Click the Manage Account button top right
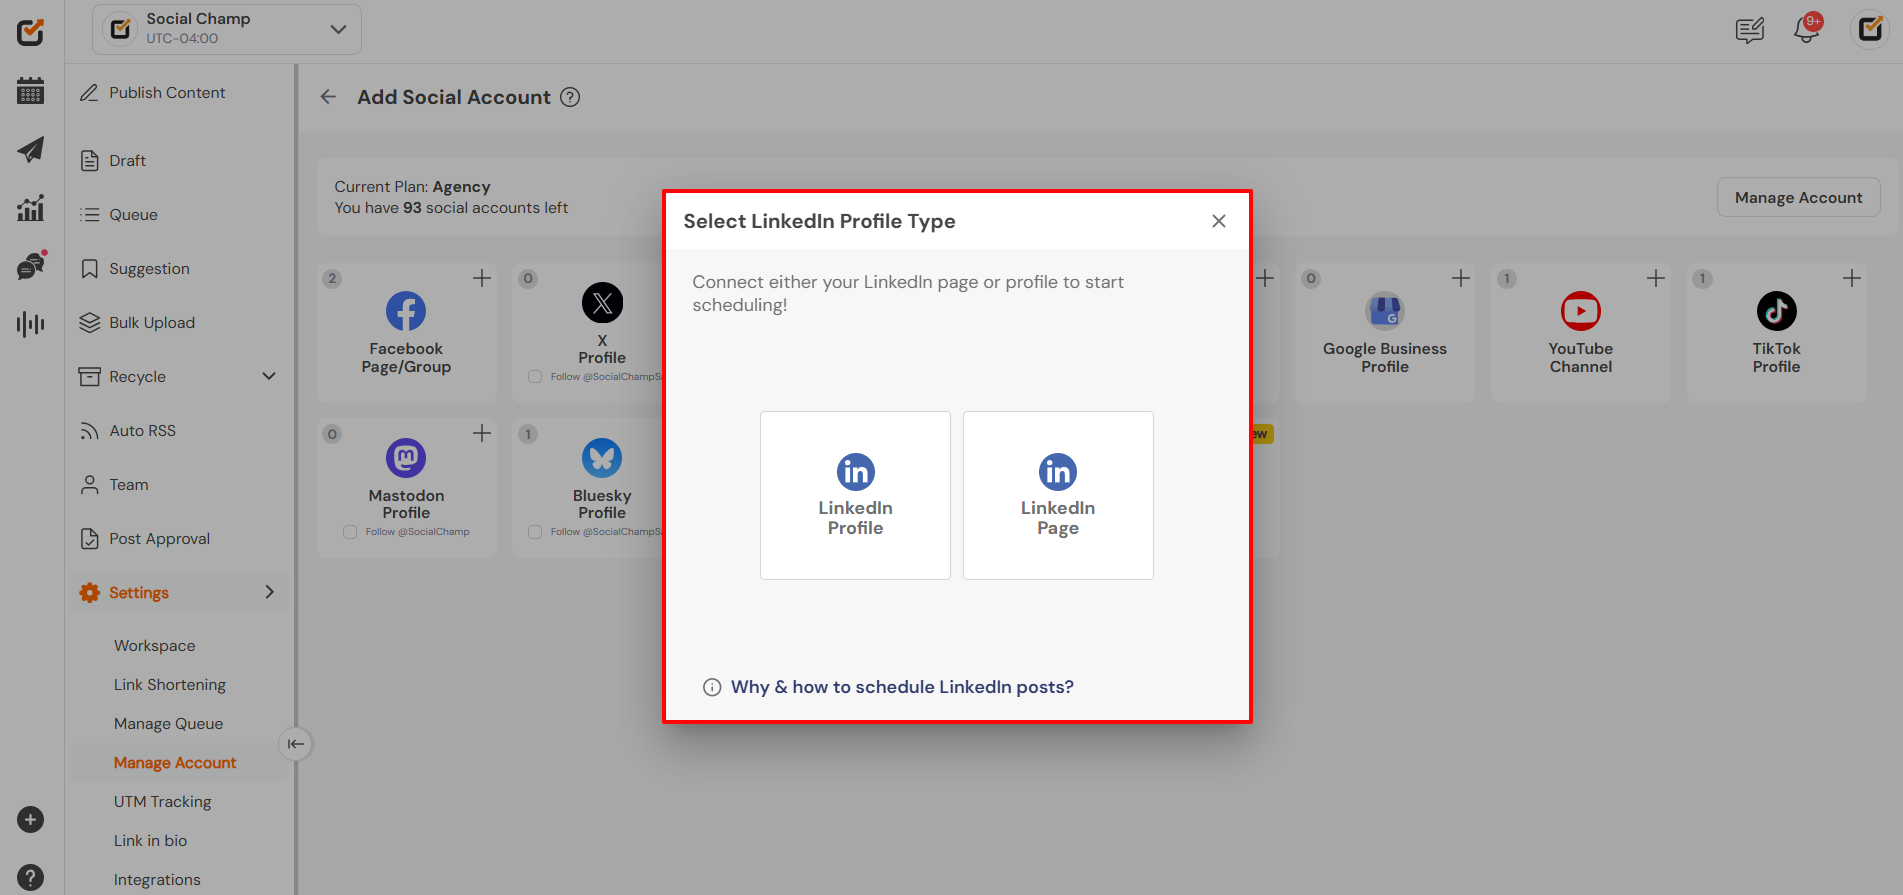Viewport: 1903px width, 895px height. tap(1798, 197)
